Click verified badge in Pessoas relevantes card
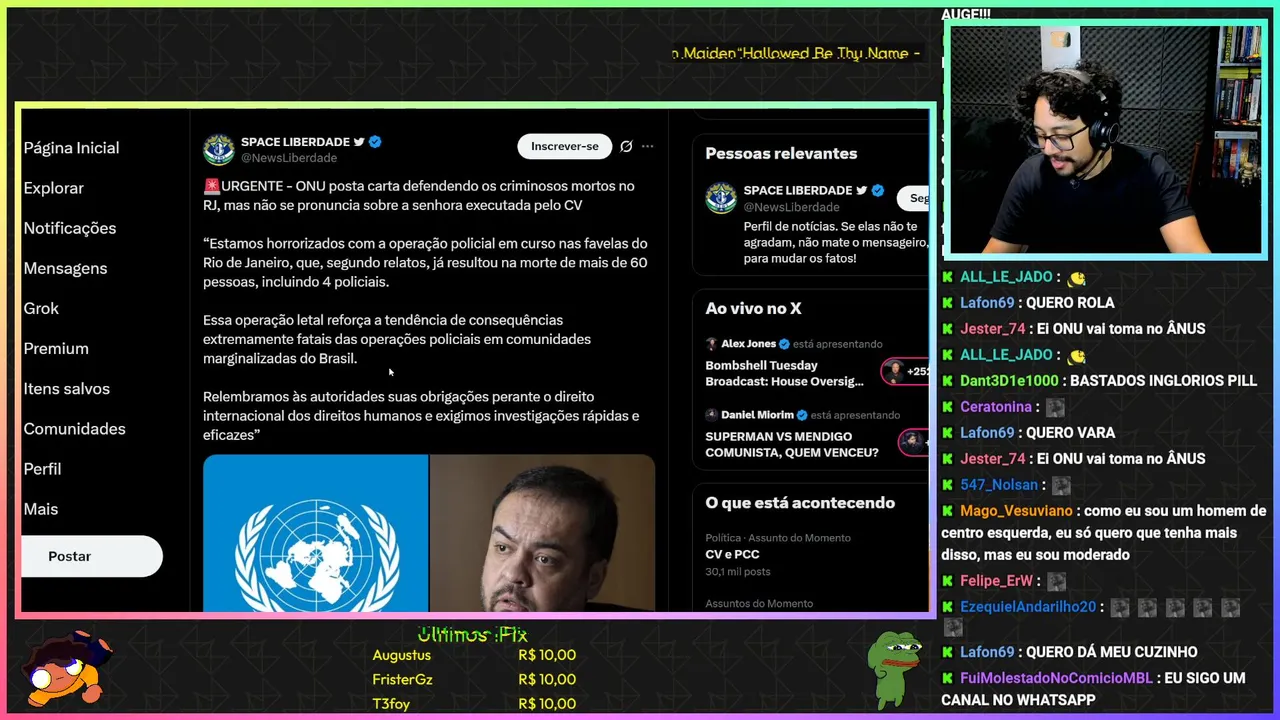 pos(877,190)
